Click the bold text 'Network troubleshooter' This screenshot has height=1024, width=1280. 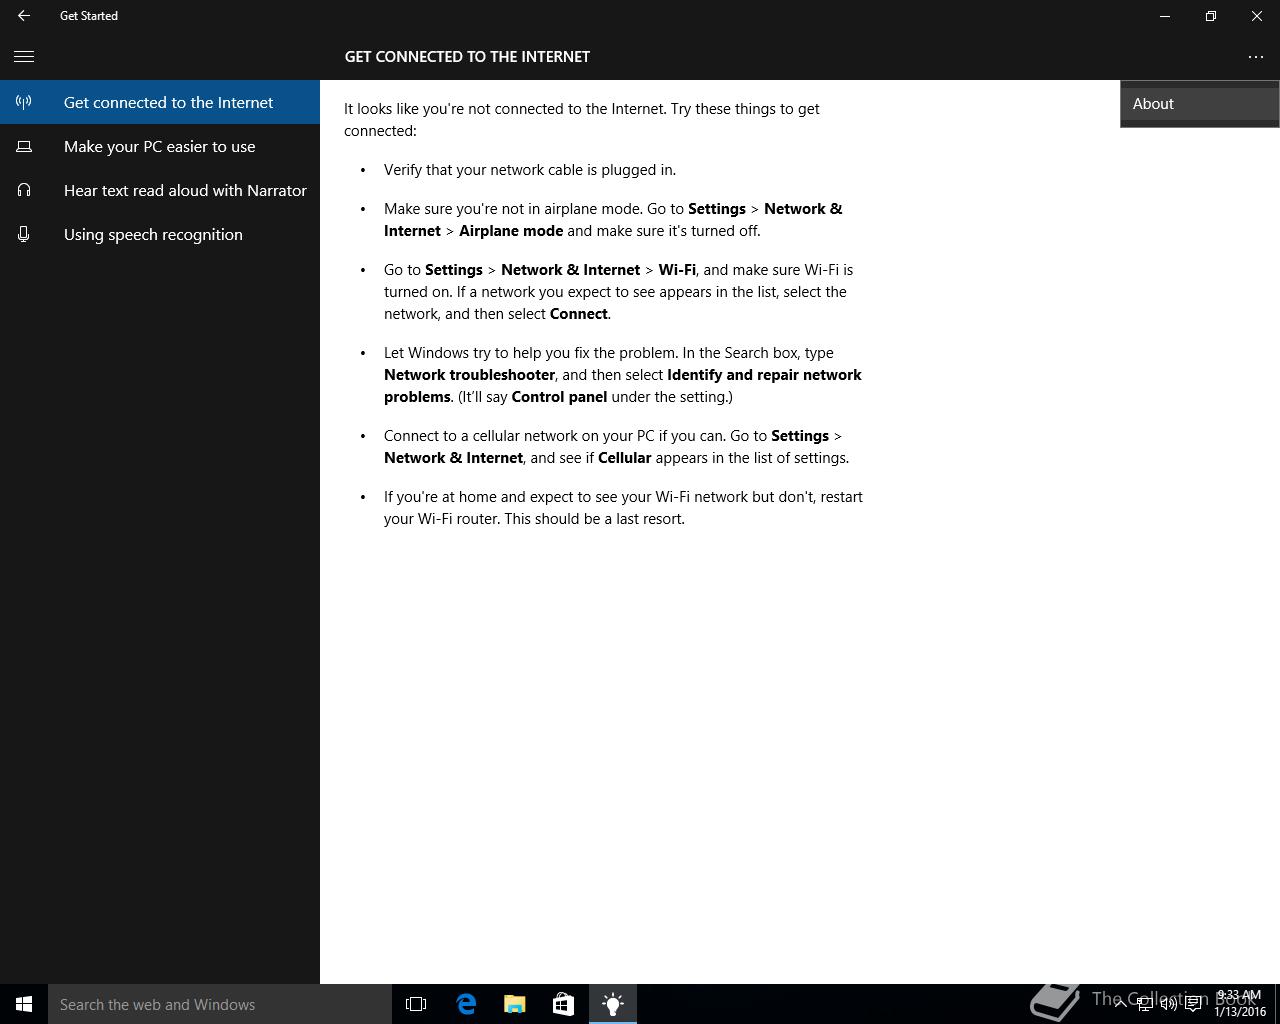point(469,375)
